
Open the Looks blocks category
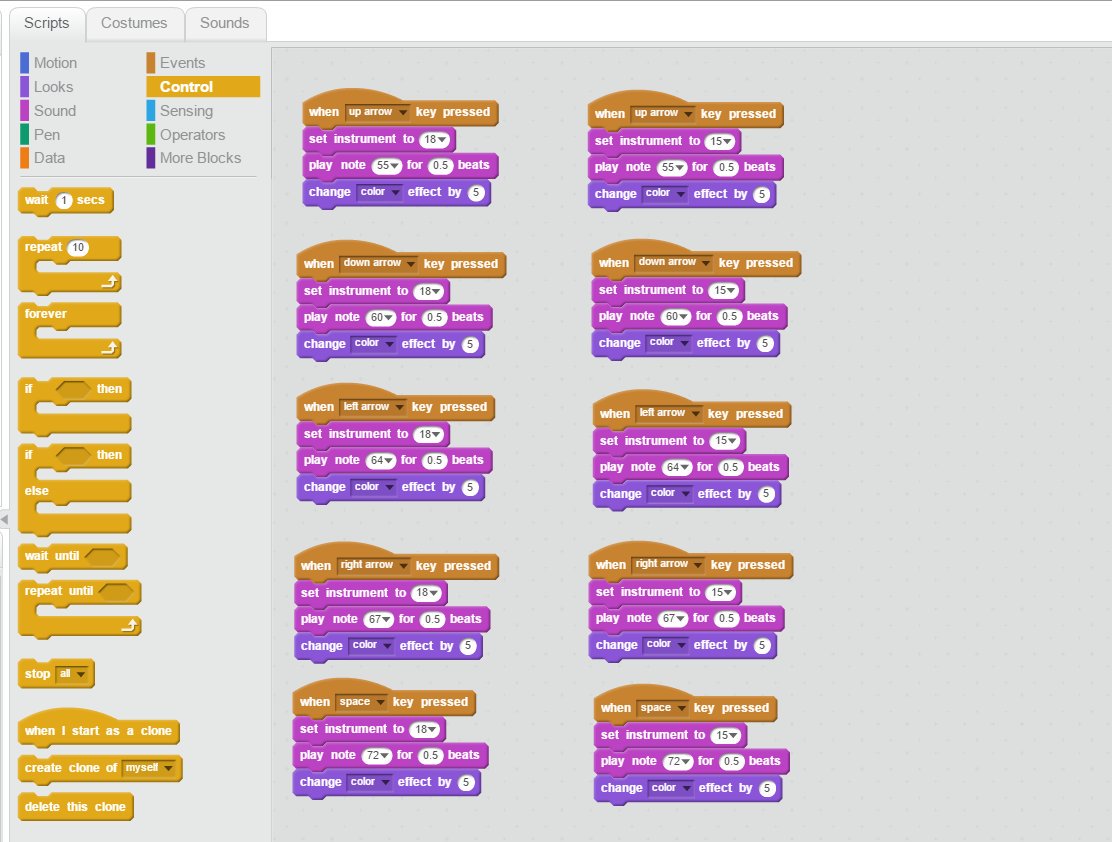[53, 87]
